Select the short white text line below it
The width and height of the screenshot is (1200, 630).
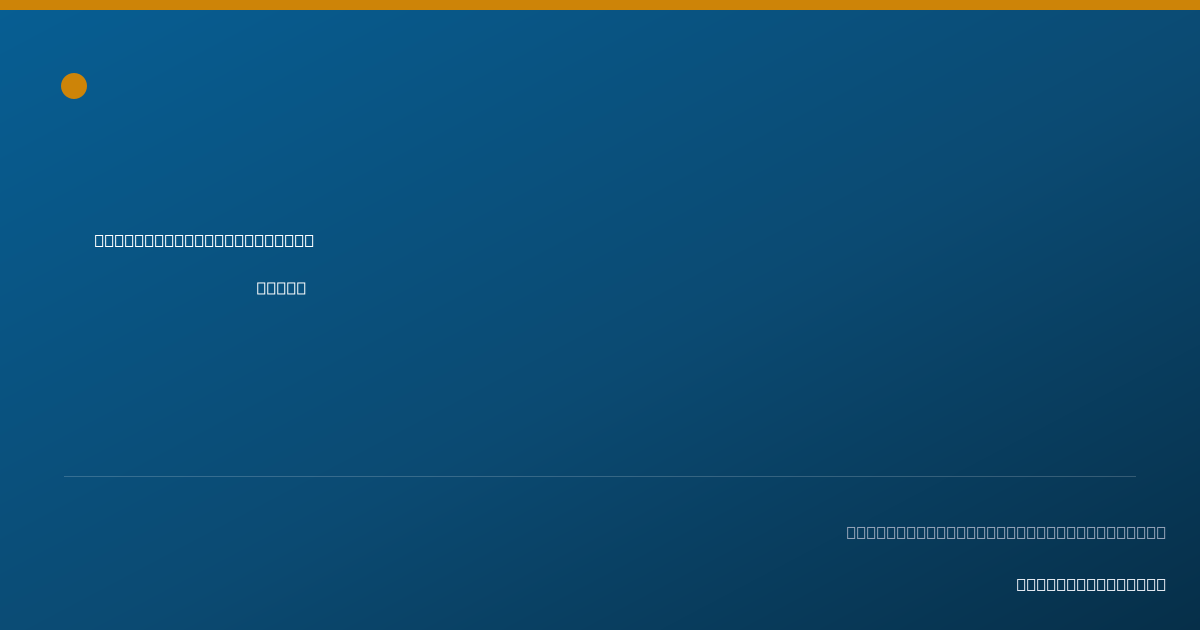pos(281,288)
